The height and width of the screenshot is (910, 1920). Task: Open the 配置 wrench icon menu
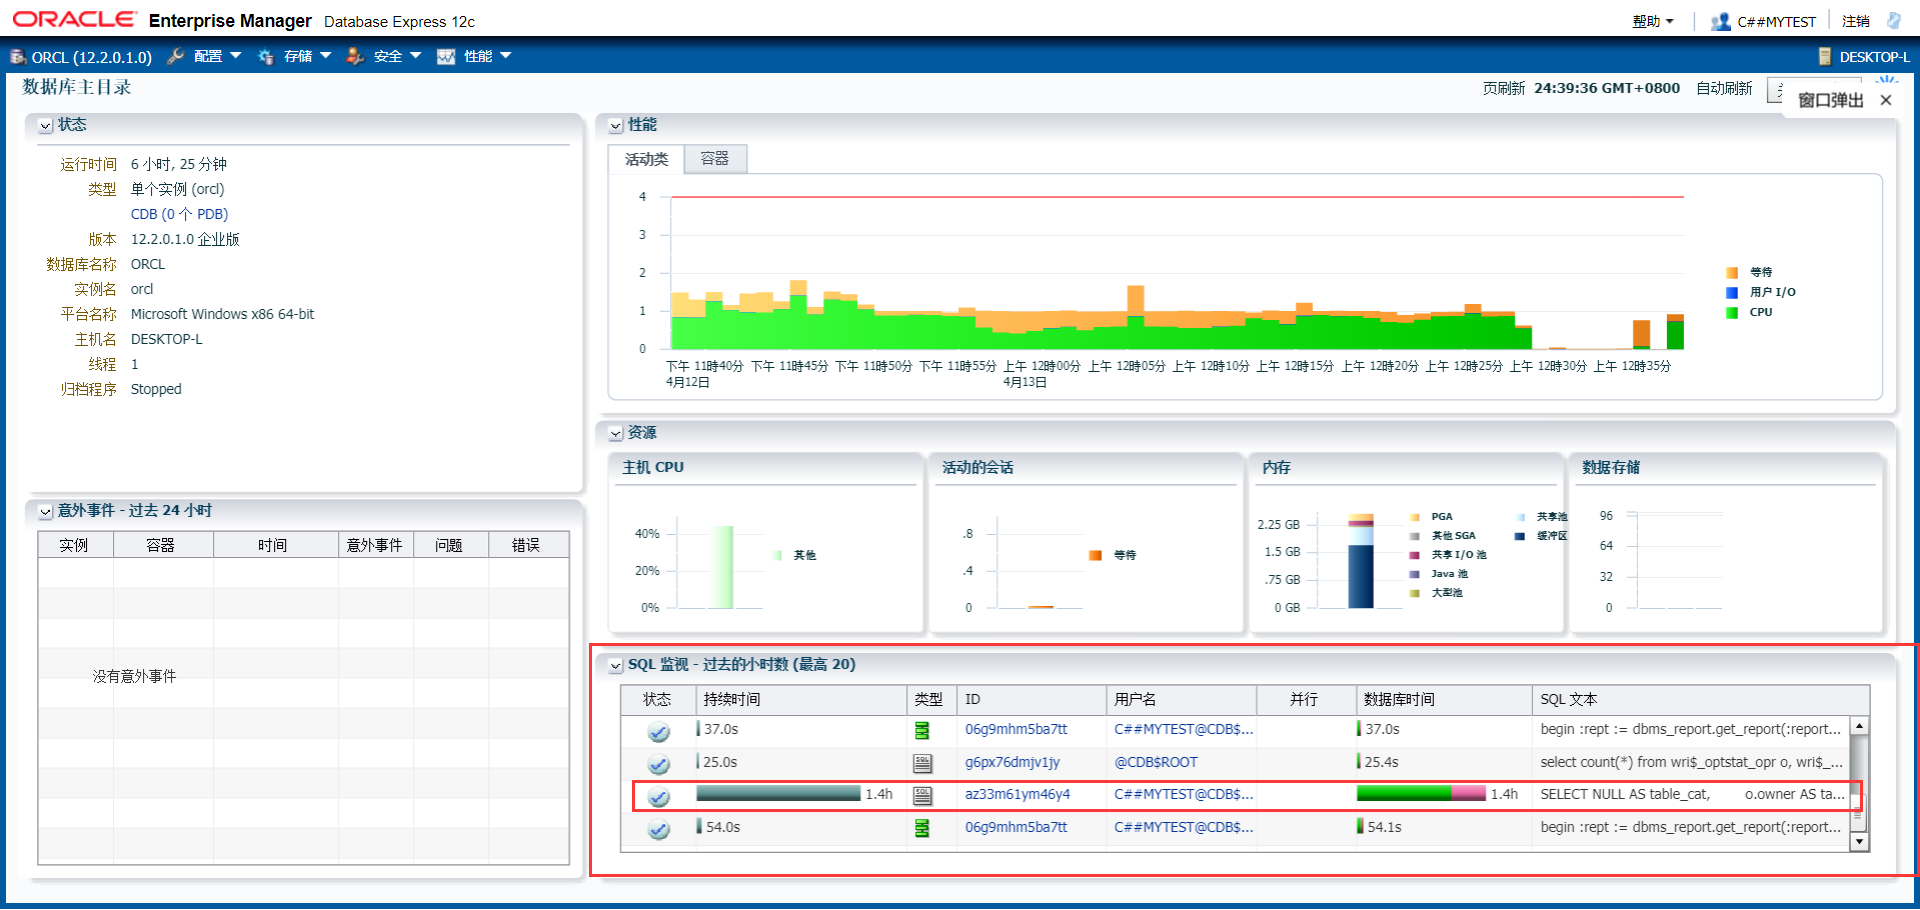coord(176,56)
